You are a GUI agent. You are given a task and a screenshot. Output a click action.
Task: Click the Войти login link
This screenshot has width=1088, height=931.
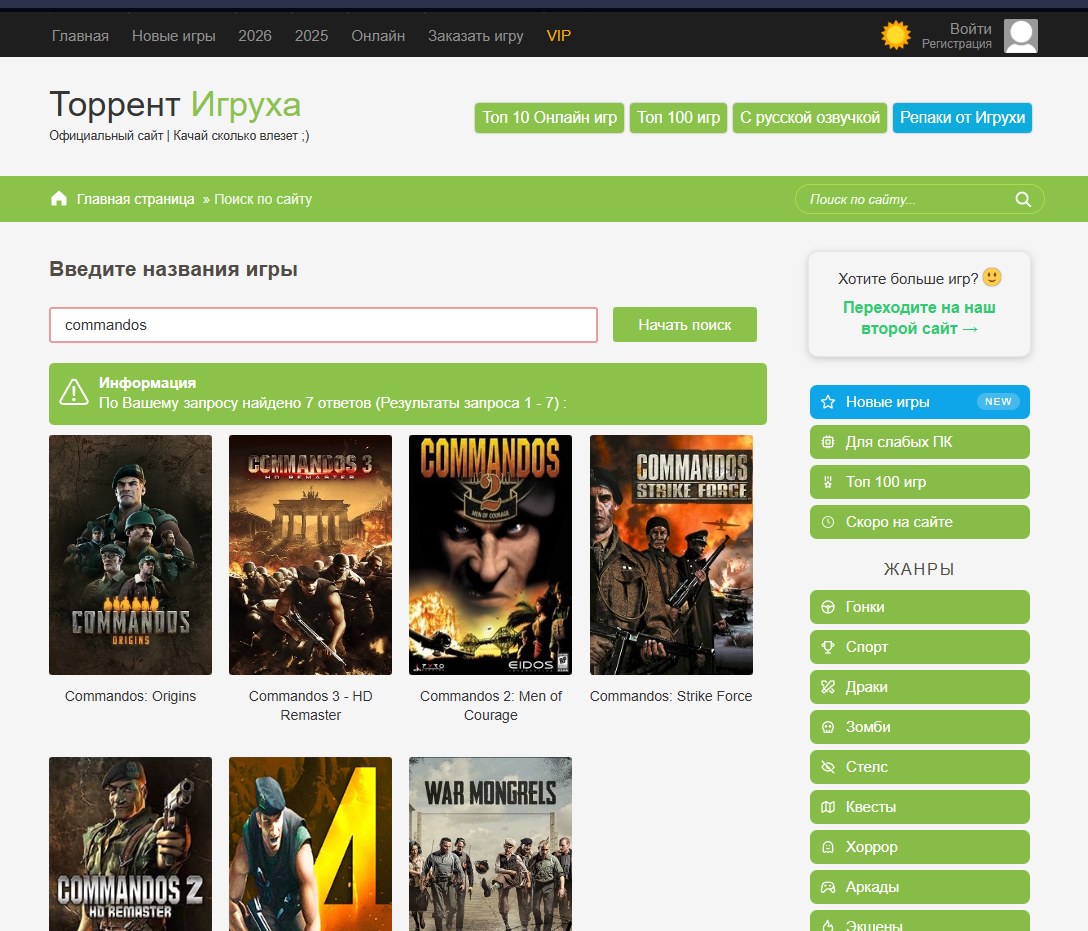970,28
